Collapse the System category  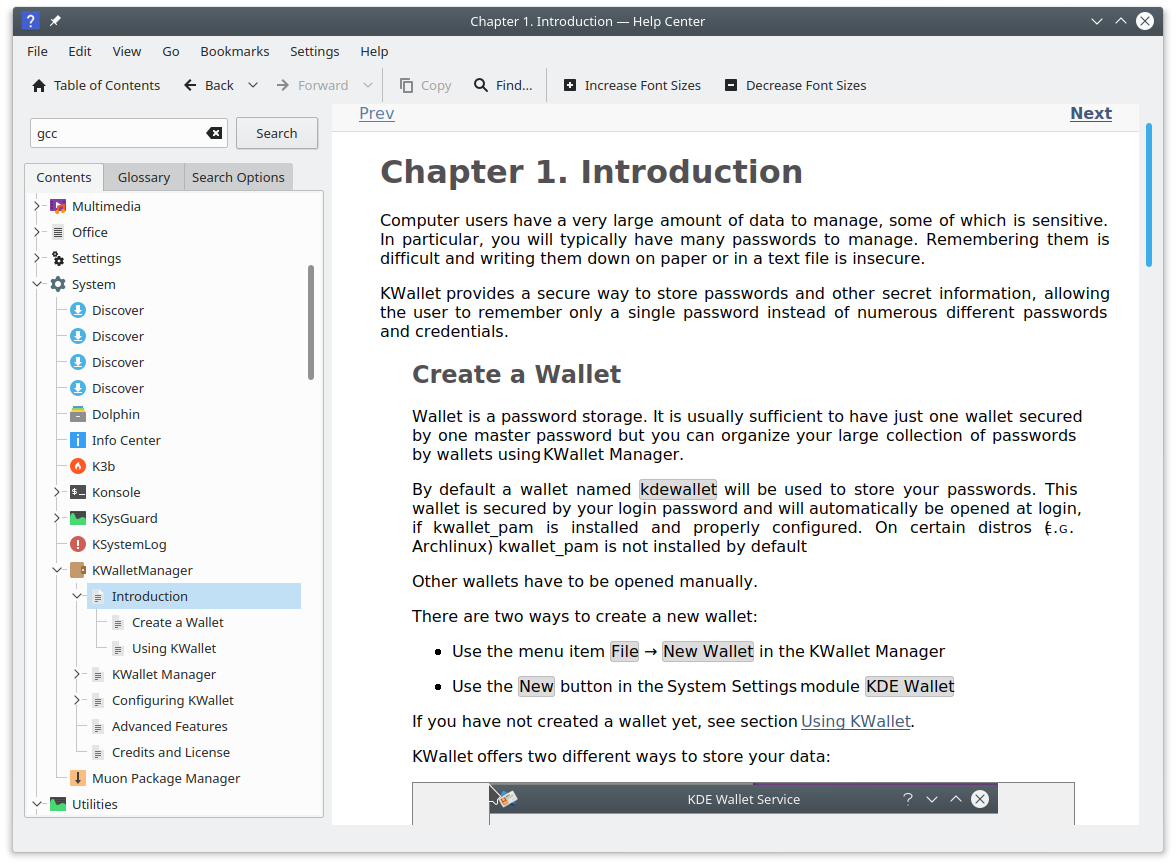point(38,284)
